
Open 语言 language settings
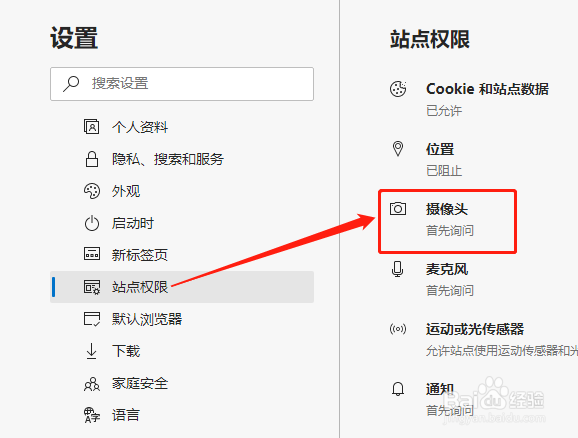pyautogui.click(x=126, y=415)
